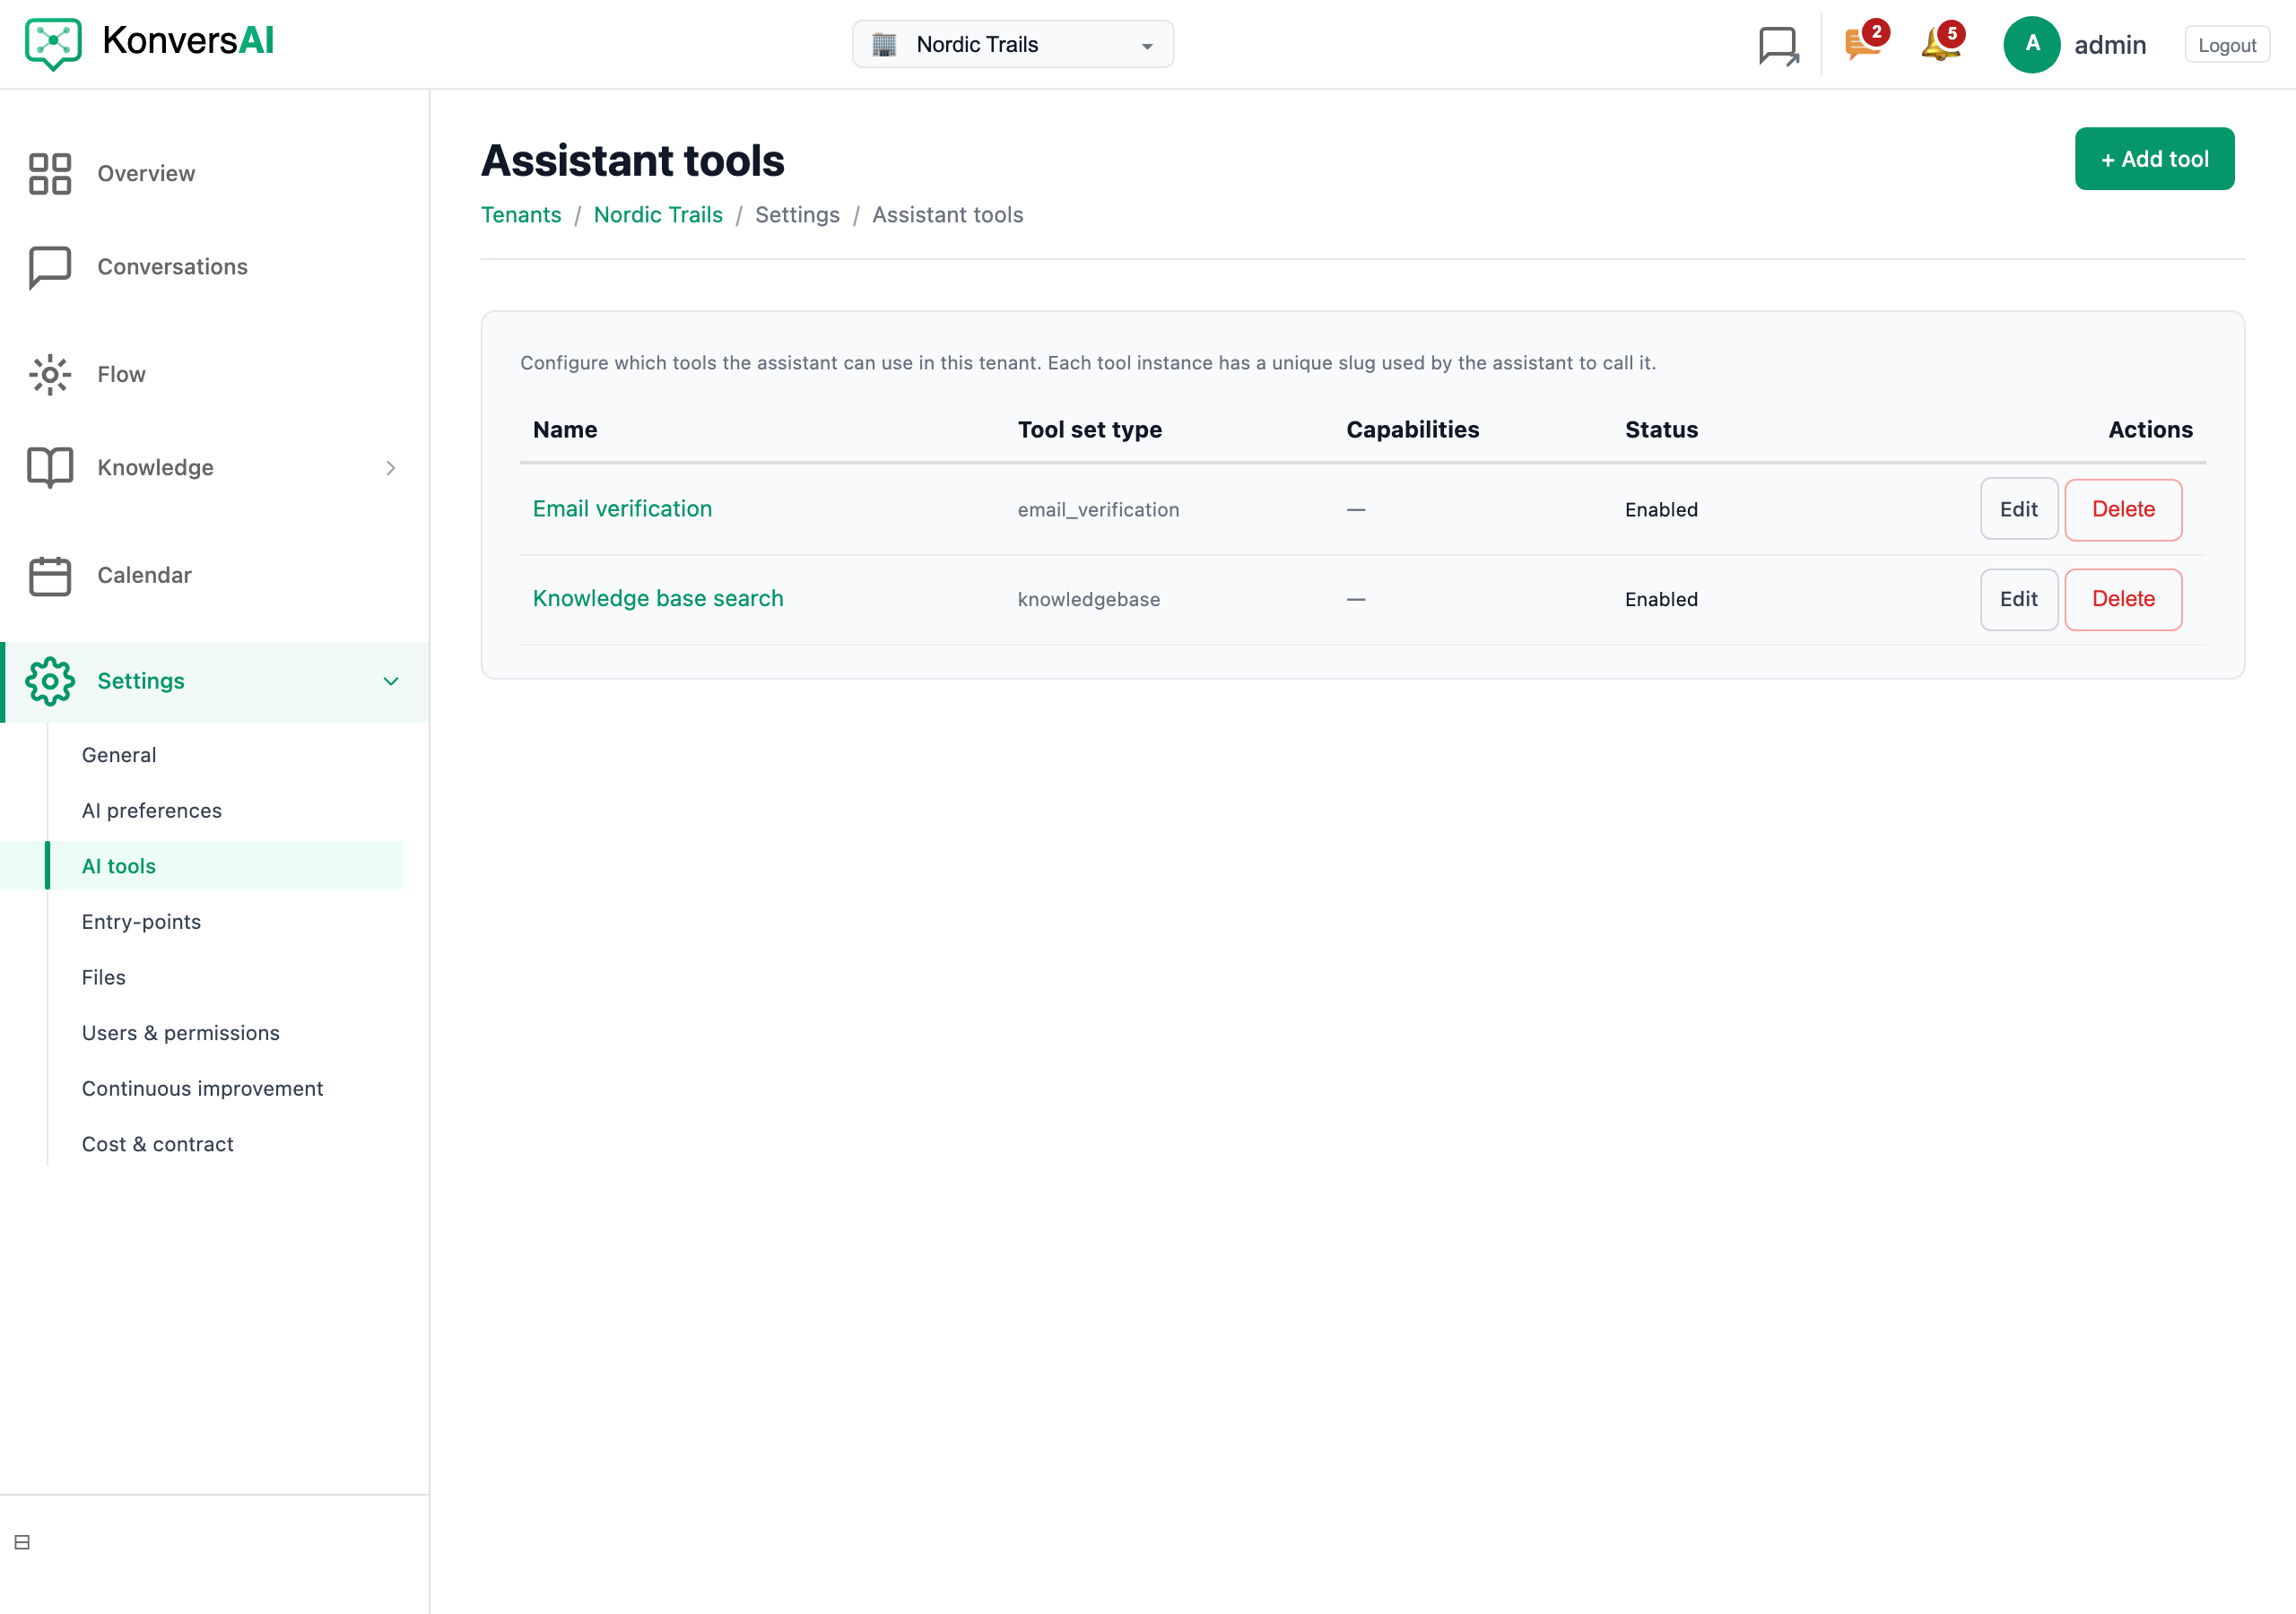Open Cost & contract page

coord(158,1144)
